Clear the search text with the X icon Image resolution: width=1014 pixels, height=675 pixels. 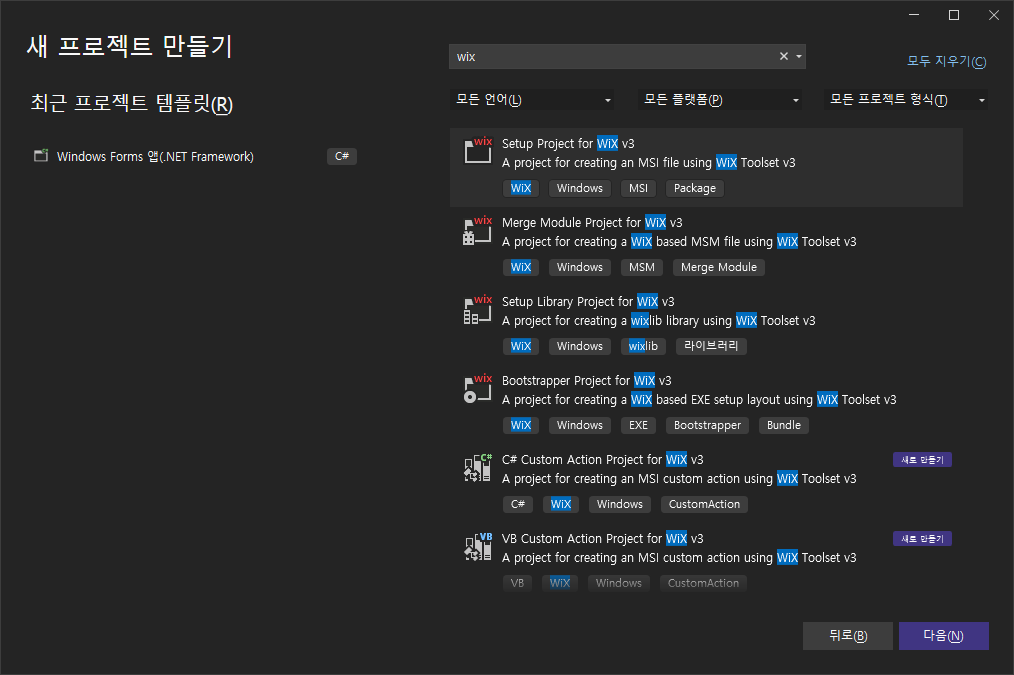tap(784, 56)
